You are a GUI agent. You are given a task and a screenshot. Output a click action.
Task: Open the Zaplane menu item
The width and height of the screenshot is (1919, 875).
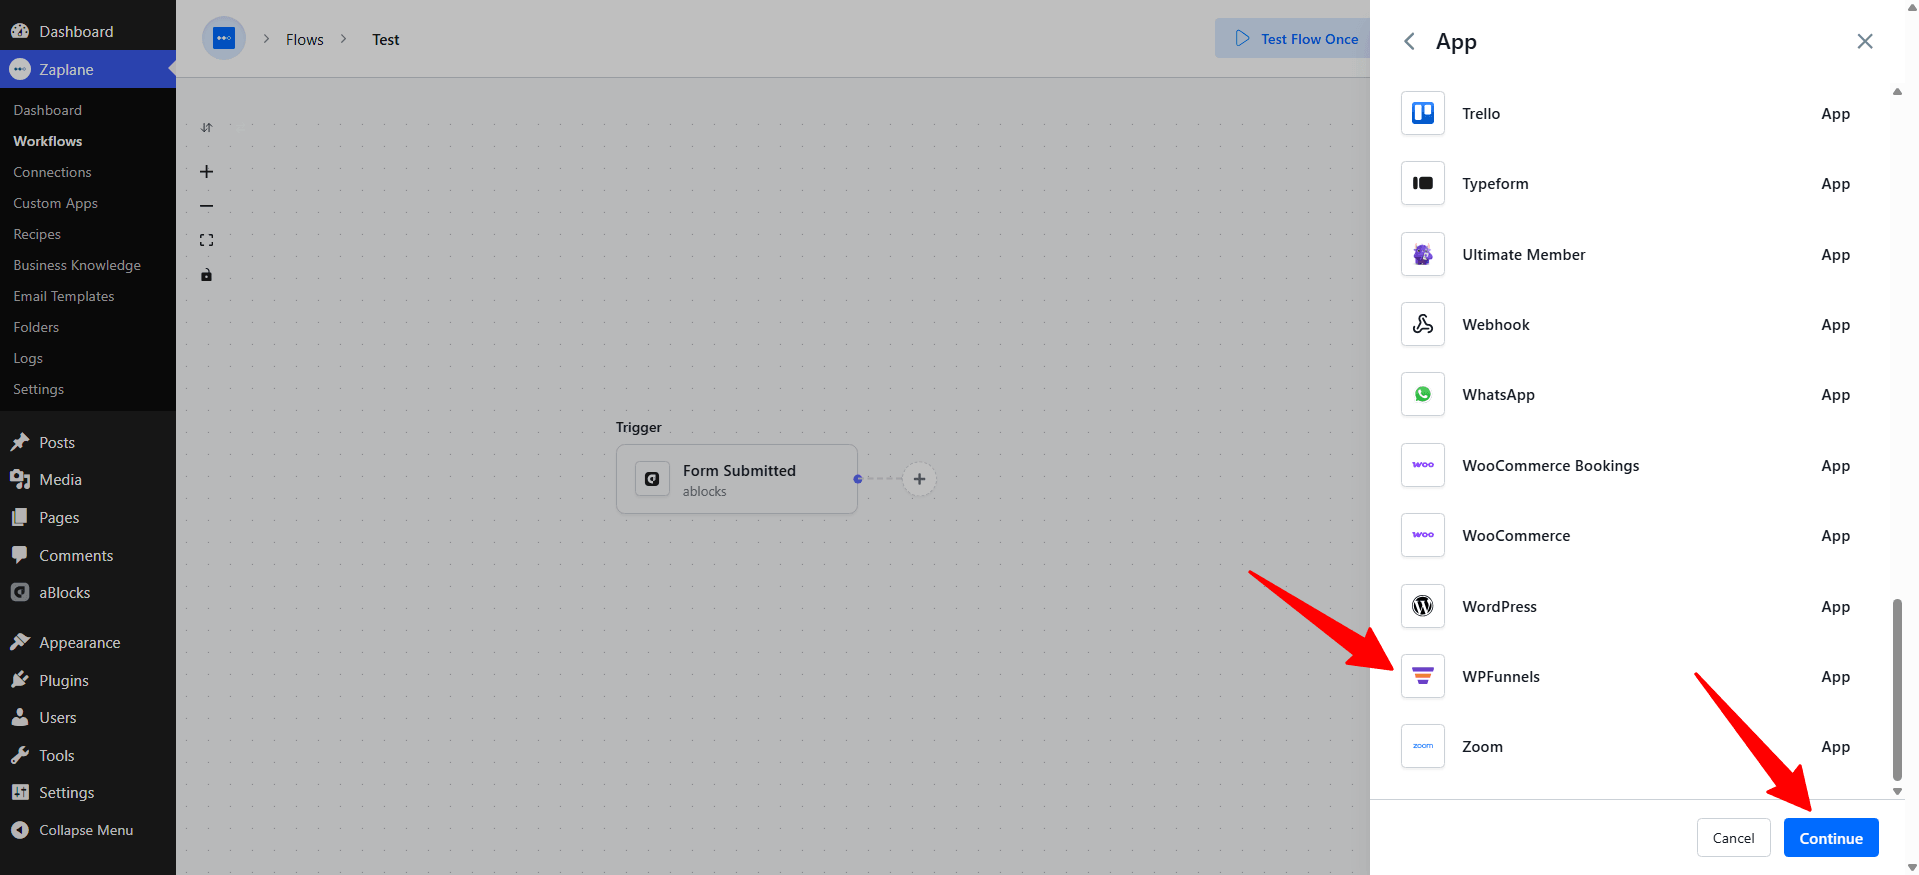coord(88,69)
